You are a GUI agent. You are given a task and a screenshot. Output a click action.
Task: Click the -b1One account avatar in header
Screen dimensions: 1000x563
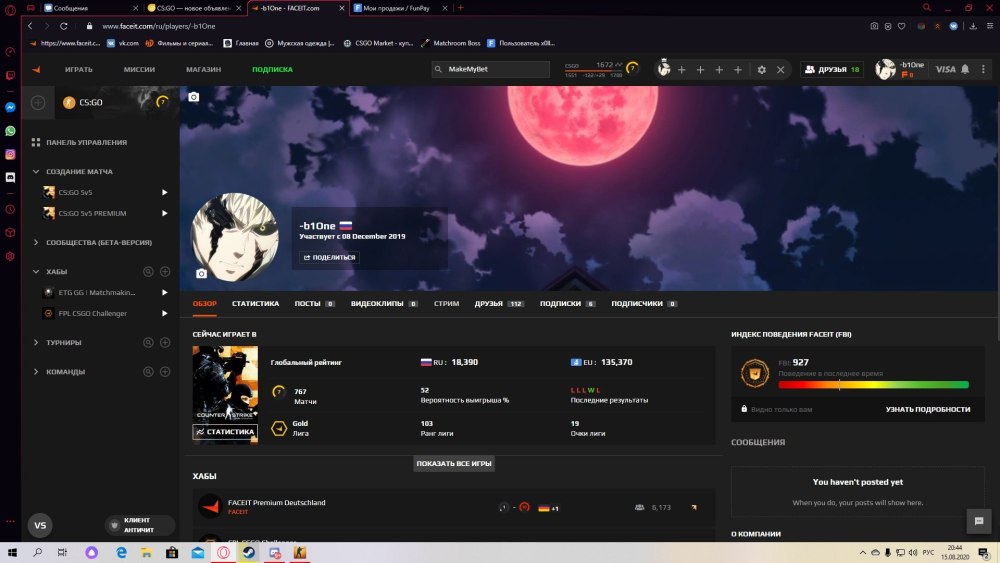point(885,69)
